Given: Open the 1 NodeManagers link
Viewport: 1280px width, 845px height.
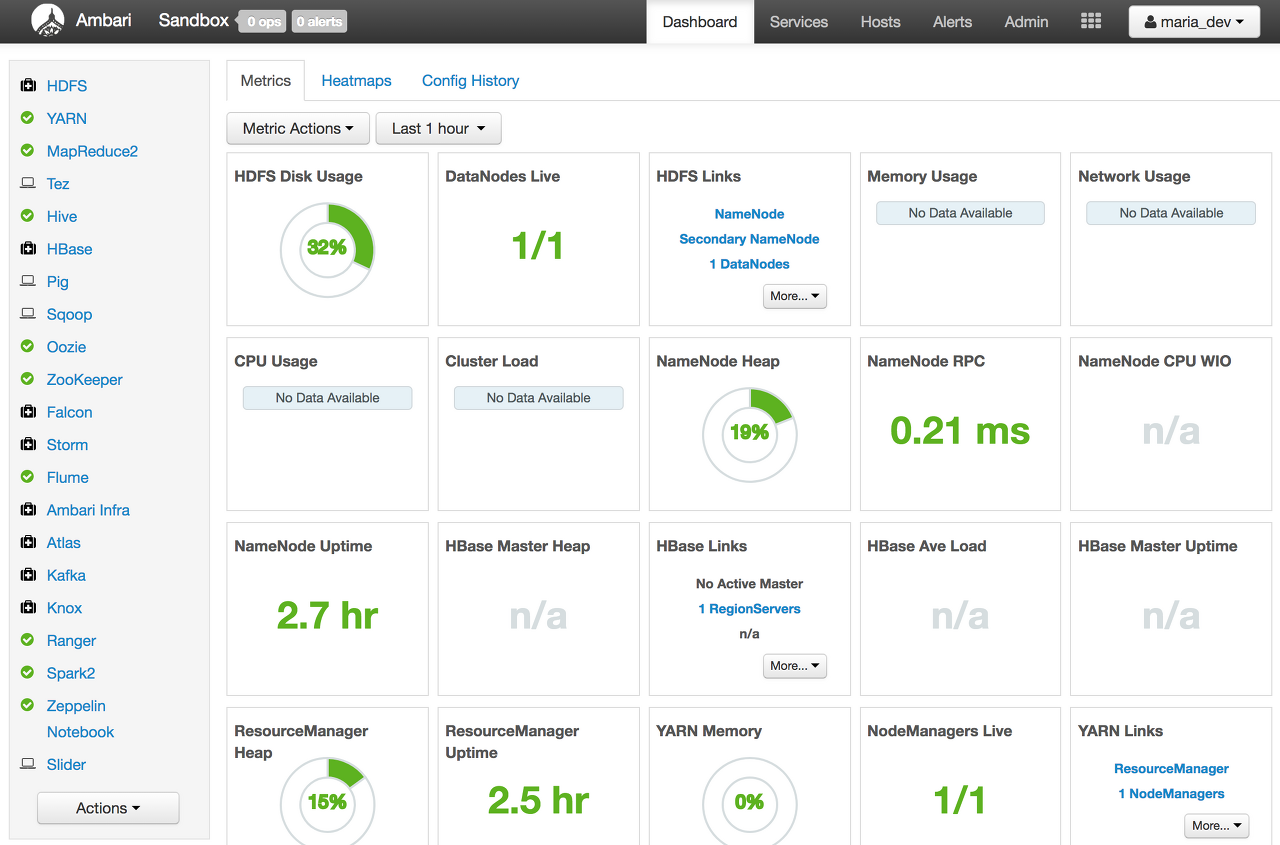Looking at the screenshot, I should [1171, 794].
